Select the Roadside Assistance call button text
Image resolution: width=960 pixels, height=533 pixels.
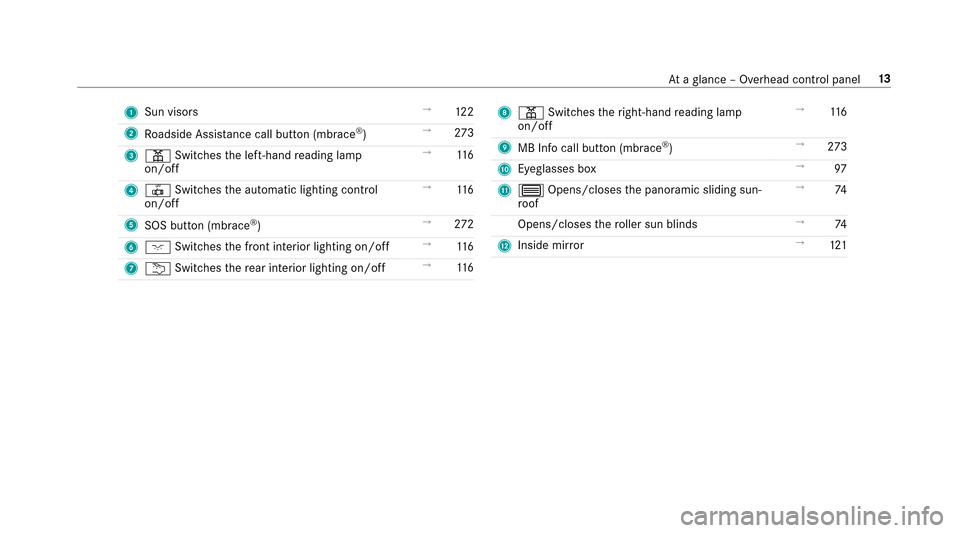coord(255,134)
